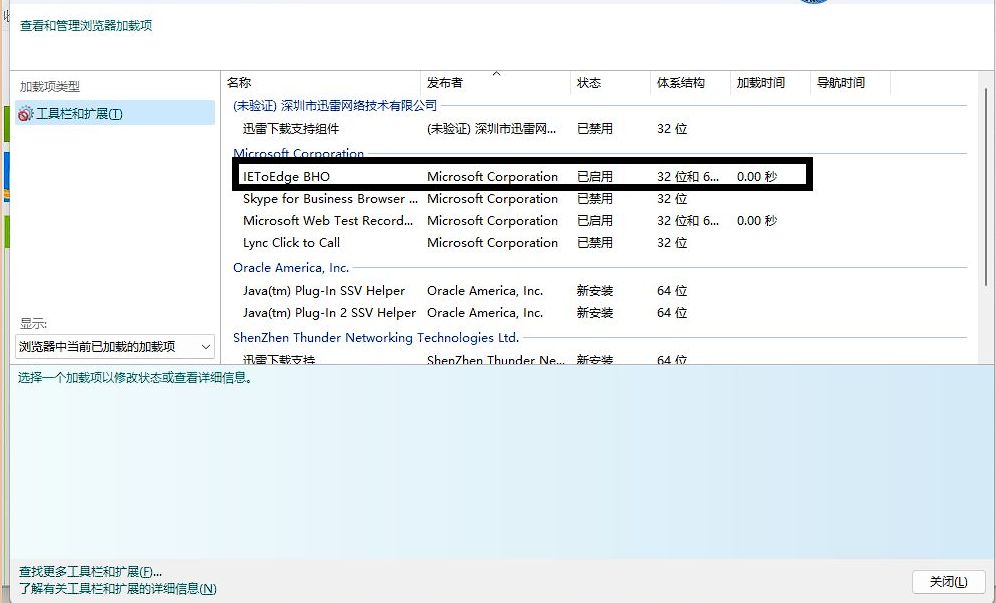Click the 体系结构 column header
The height and width of the screenshot is (603, 996).
point(680,83)
